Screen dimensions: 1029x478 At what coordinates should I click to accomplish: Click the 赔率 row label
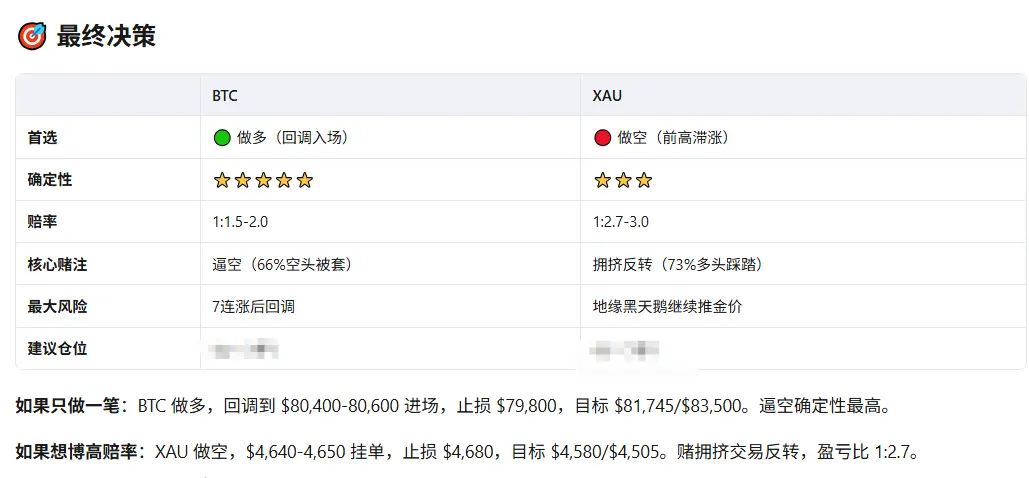[42, 222]
